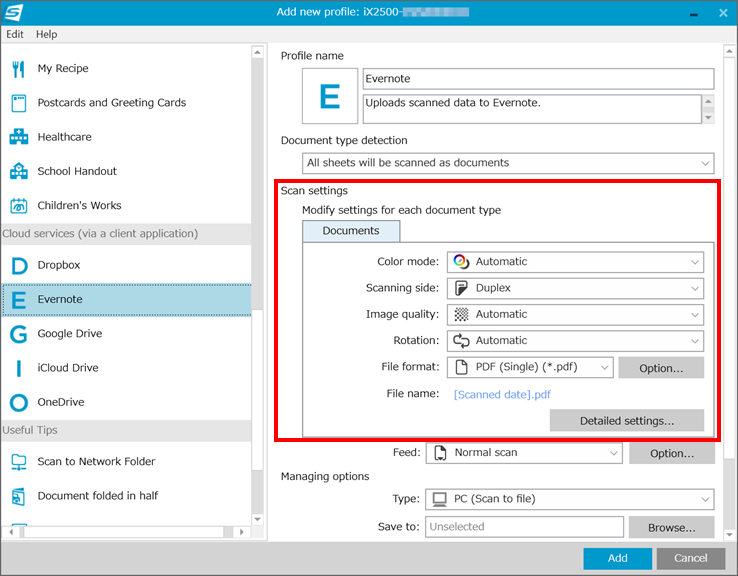
Task: Select the My Recipe template
Action: tap(126, 69)
